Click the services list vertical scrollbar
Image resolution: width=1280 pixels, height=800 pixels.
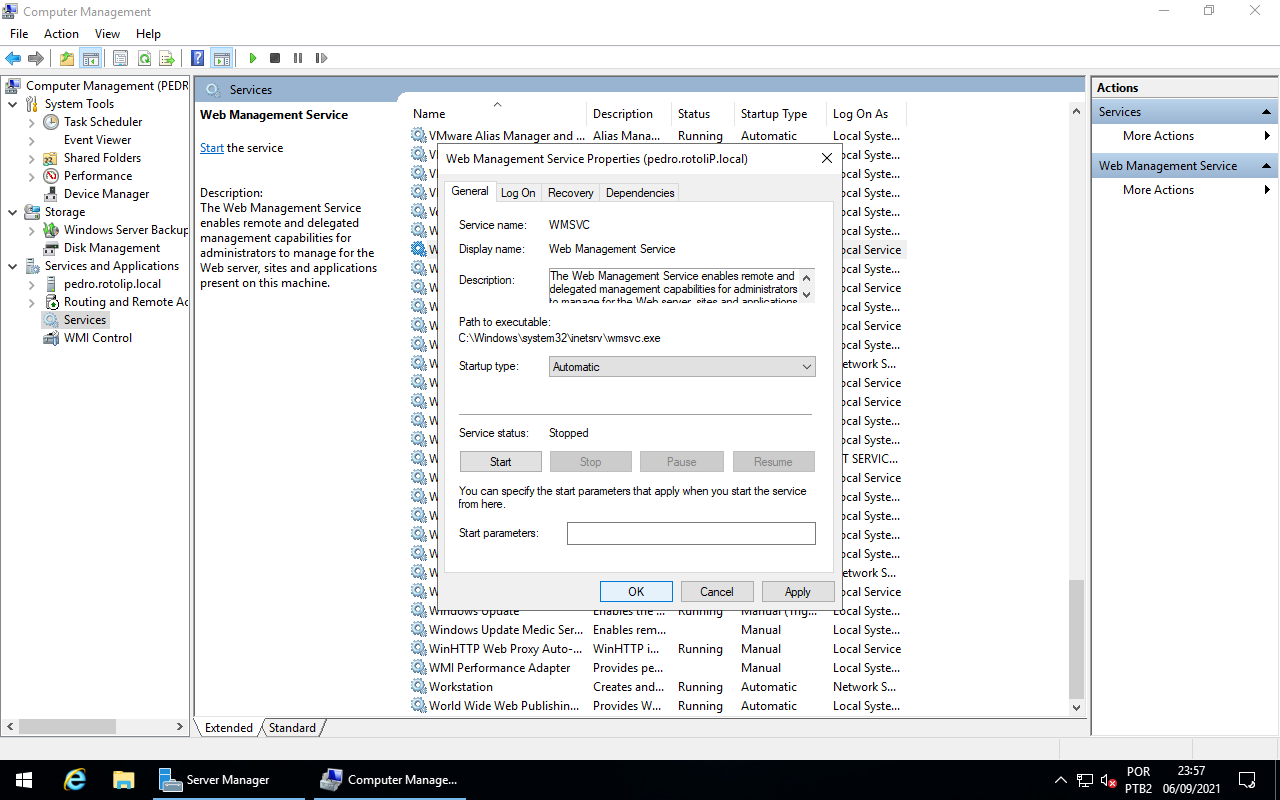tap(1076, 400)
